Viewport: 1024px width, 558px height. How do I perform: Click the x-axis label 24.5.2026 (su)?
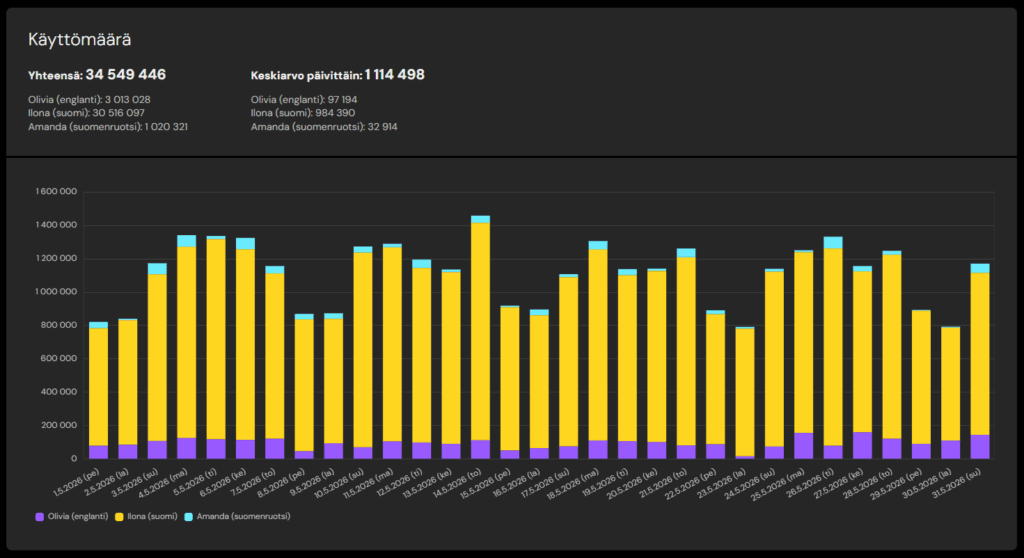pyautogui.click(x=751, y=484)
